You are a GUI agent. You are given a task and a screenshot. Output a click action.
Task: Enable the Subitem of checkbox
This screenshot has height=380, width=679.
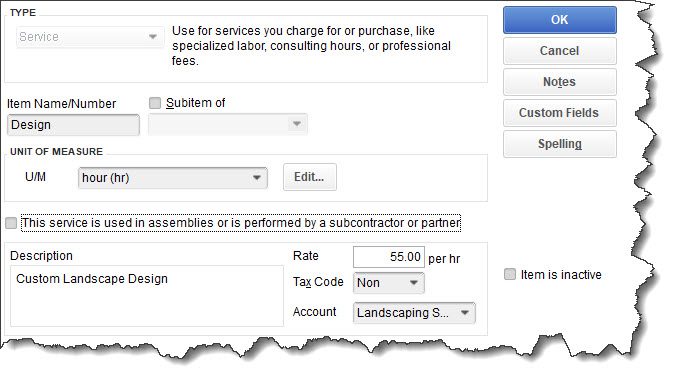(x=155, y=103)
